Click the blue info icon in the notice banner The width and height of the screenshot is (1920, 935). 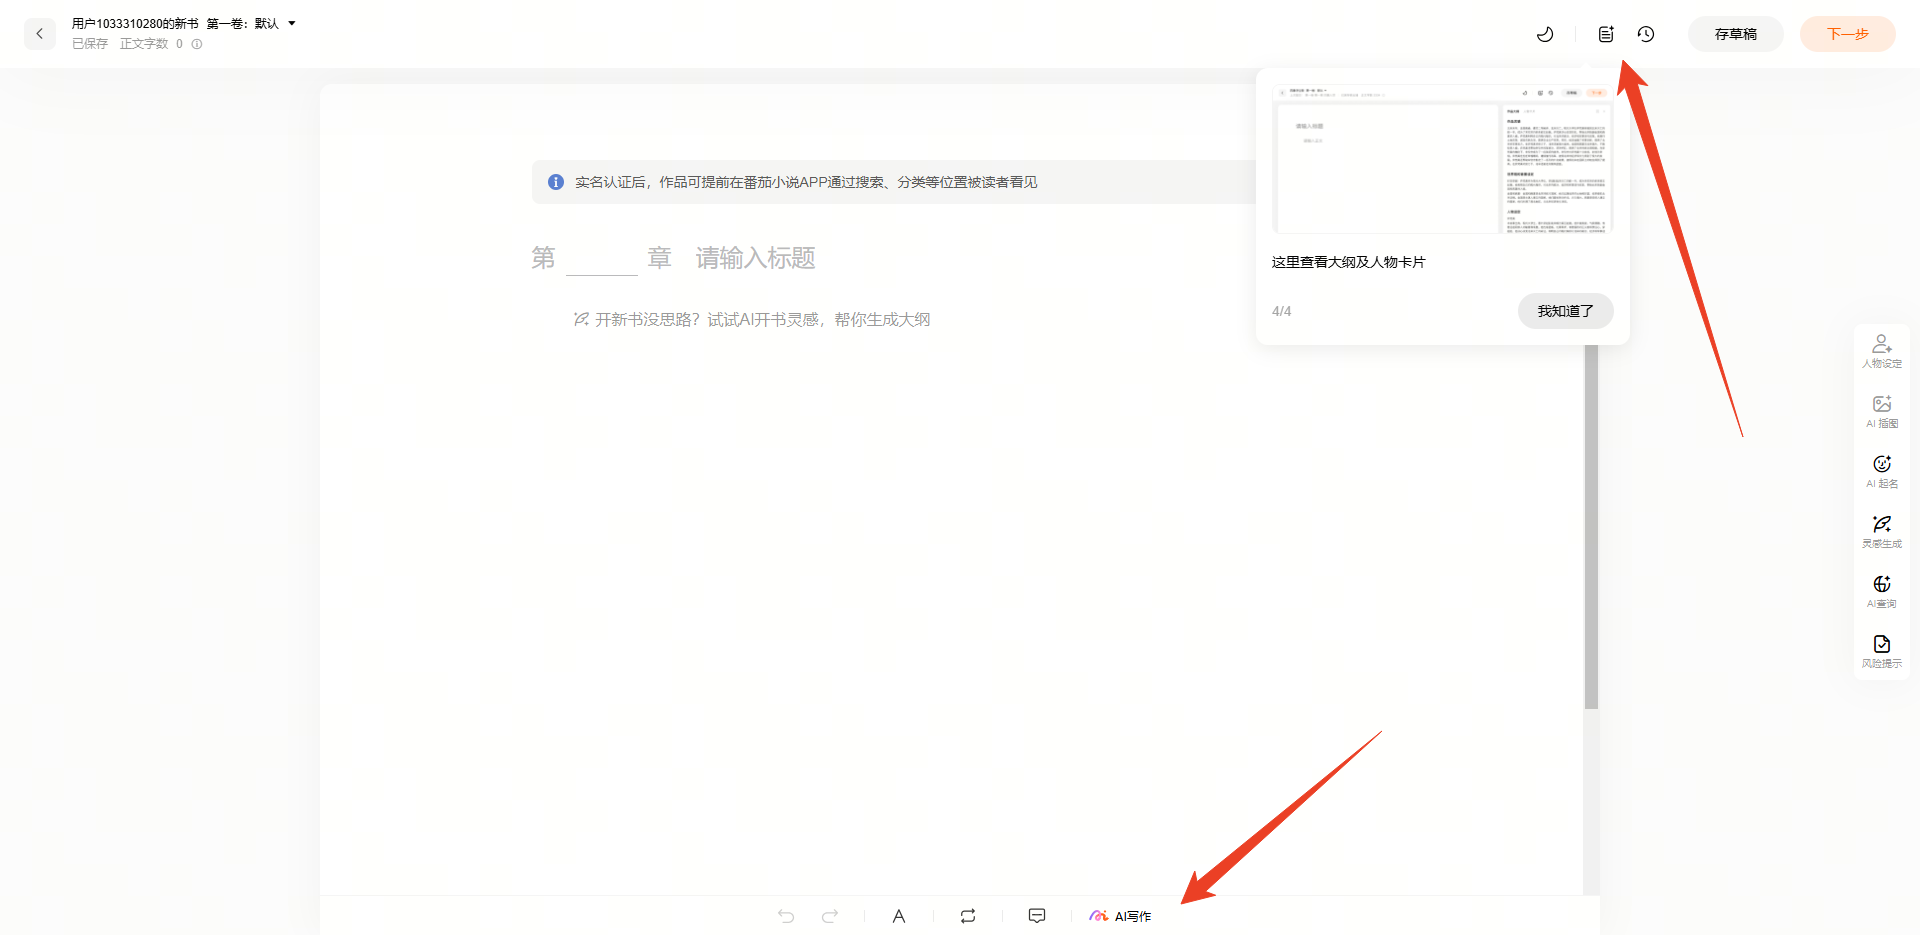556,182
